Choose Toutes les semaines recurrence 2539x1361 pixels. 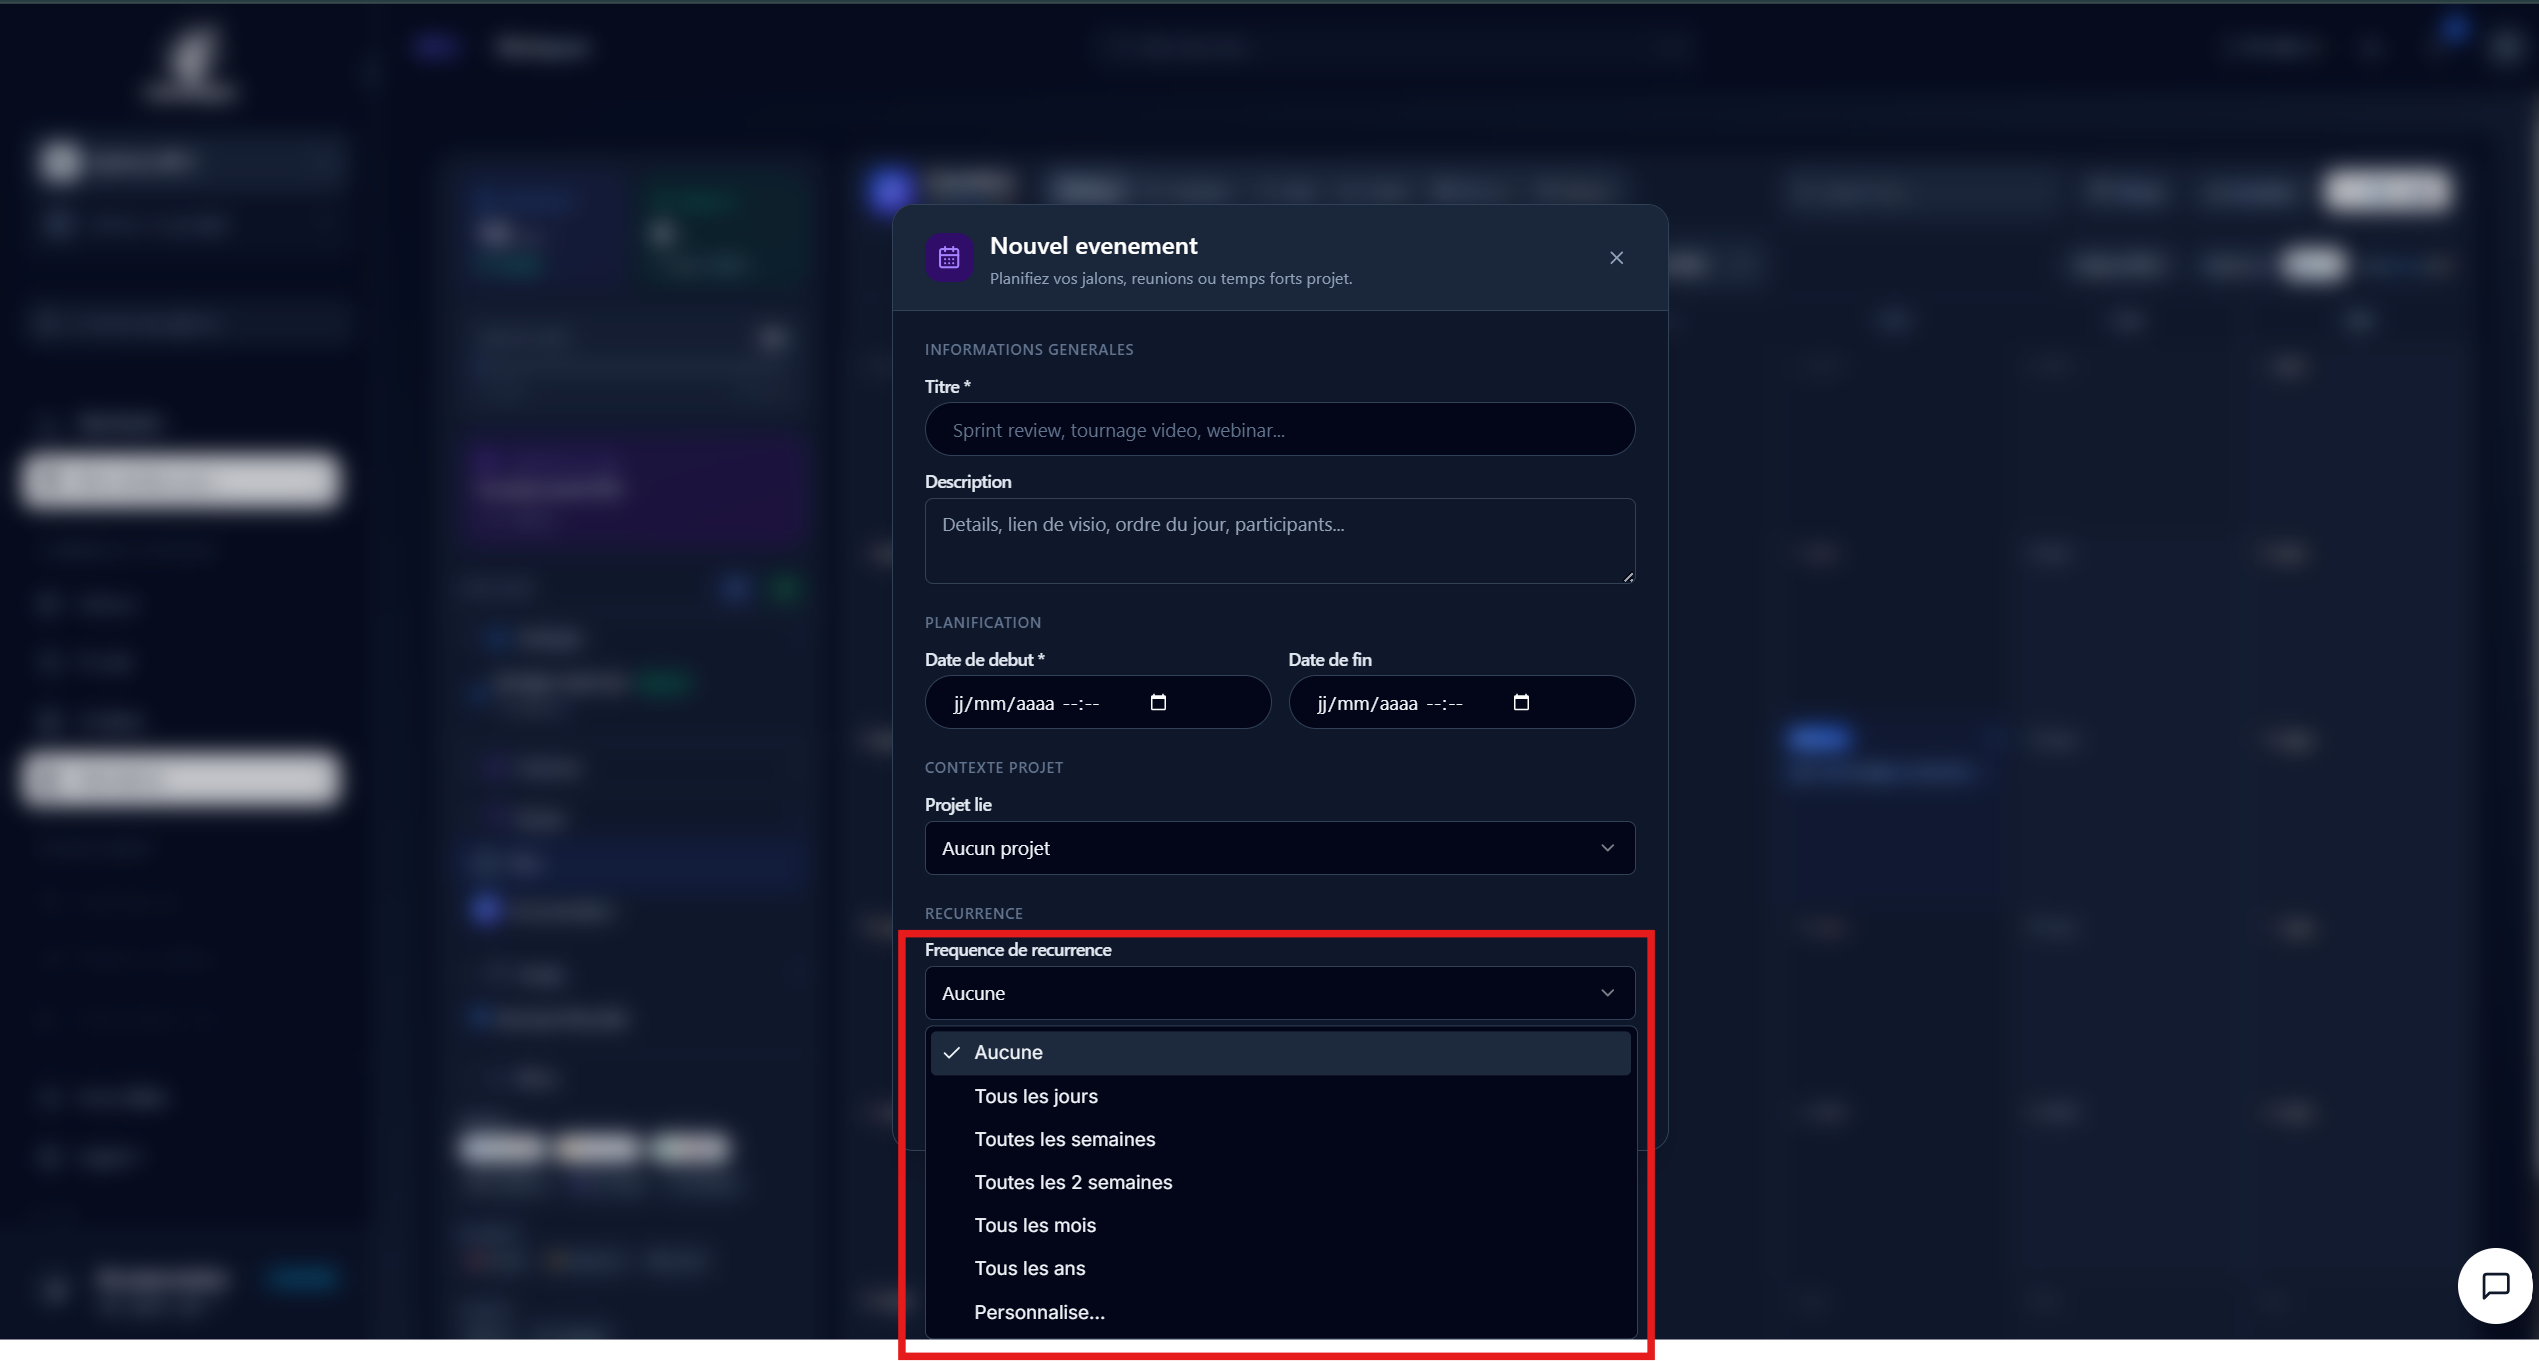pos(1064,1139)
